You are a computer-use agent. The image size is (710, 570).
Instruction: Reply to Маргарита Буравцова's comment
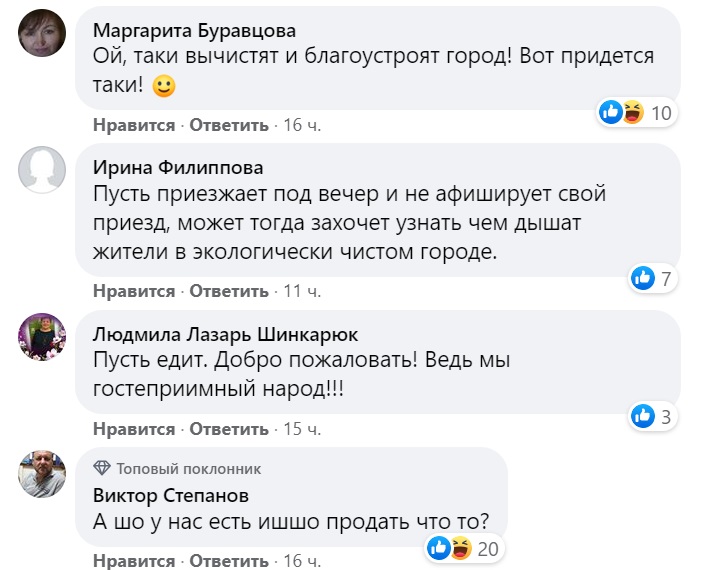[229, 125]
